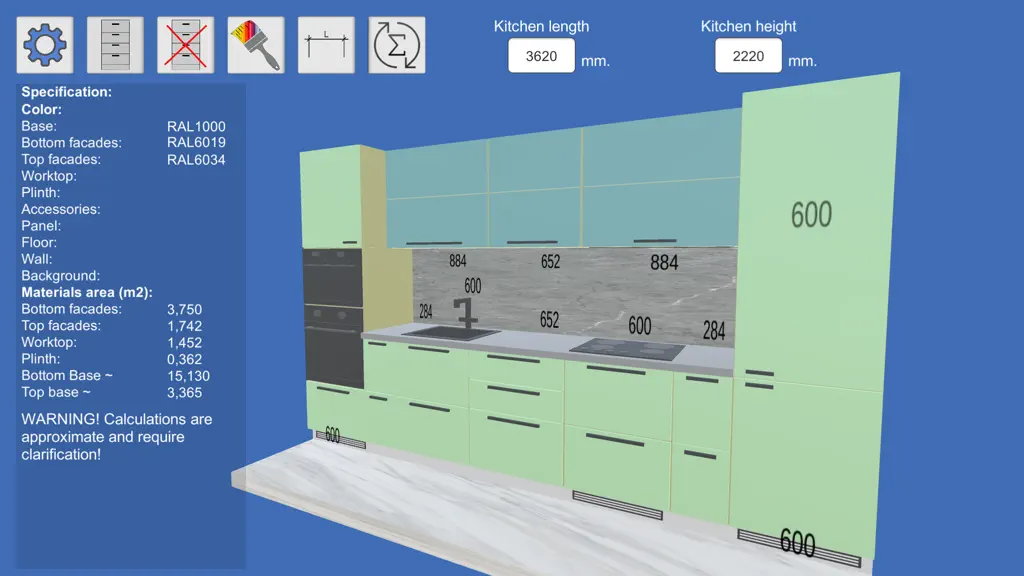Open the settings gear icon
1024x576 pixels.
pyautogui.click(x=44, y=45)
